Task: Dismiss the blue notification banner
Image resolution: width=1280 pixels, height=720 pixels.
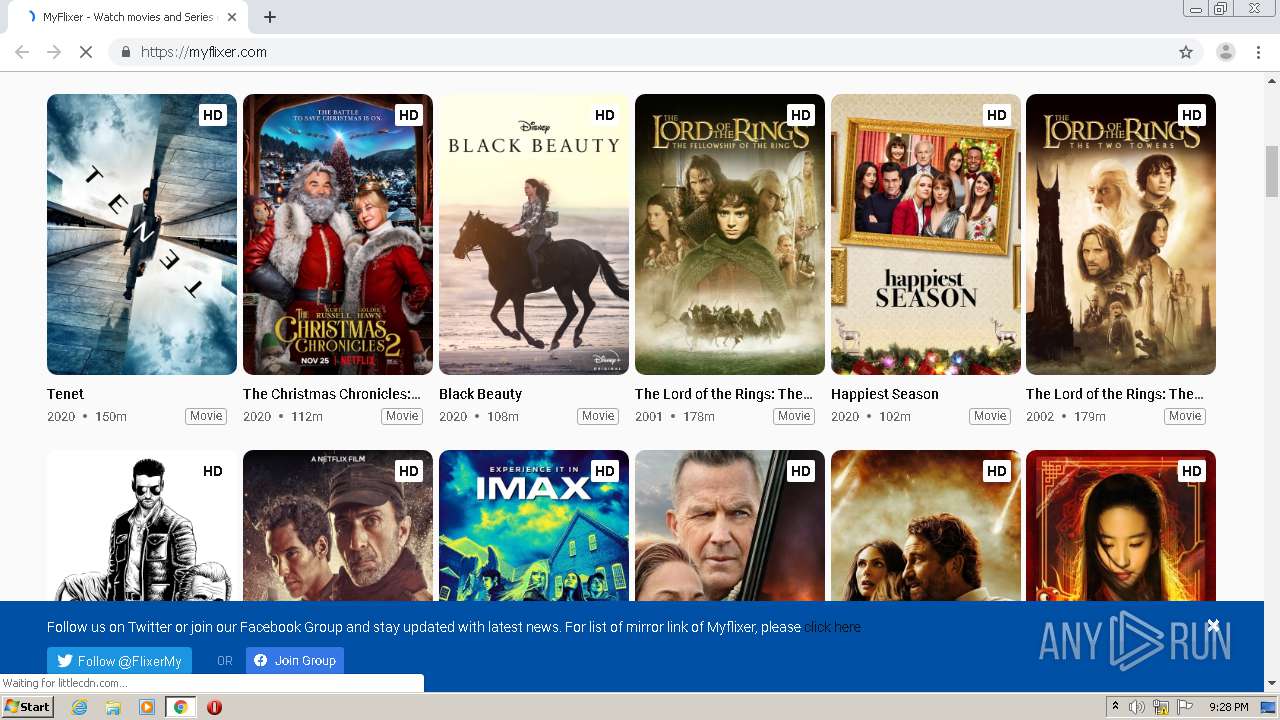Action: (1213, 625)
